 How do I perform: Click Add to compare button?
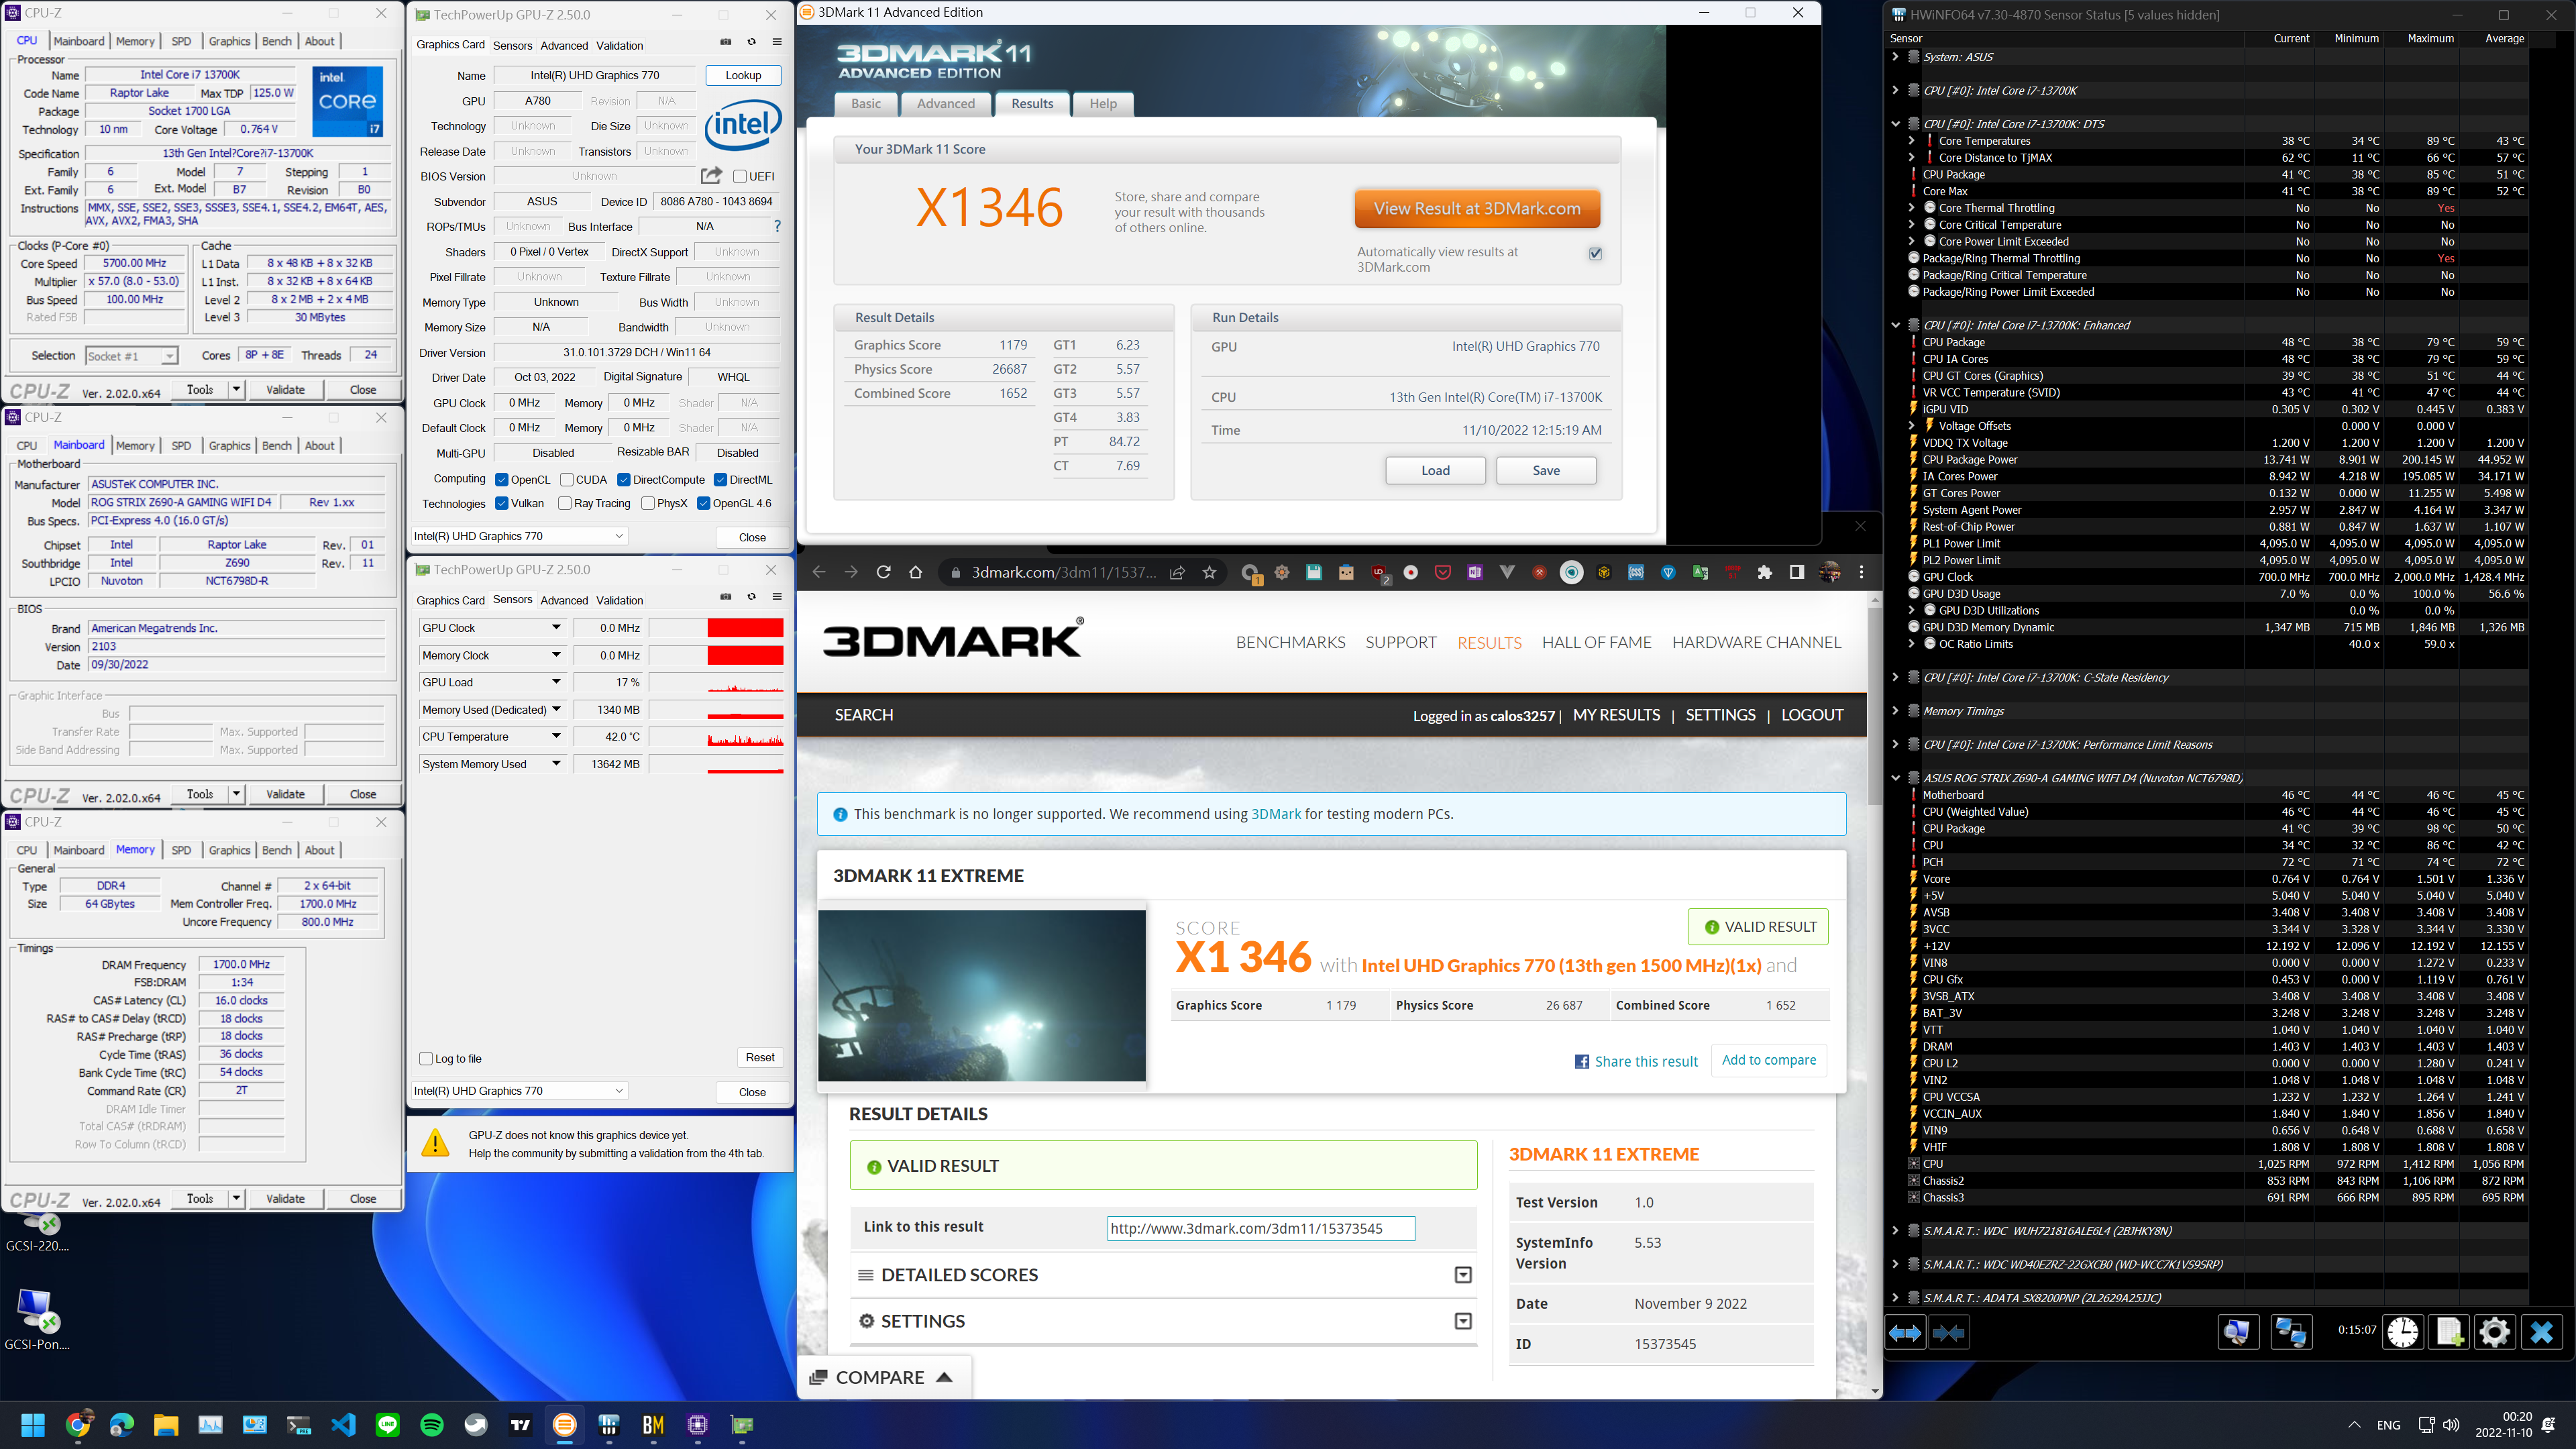click(x=1769, y=1060)
